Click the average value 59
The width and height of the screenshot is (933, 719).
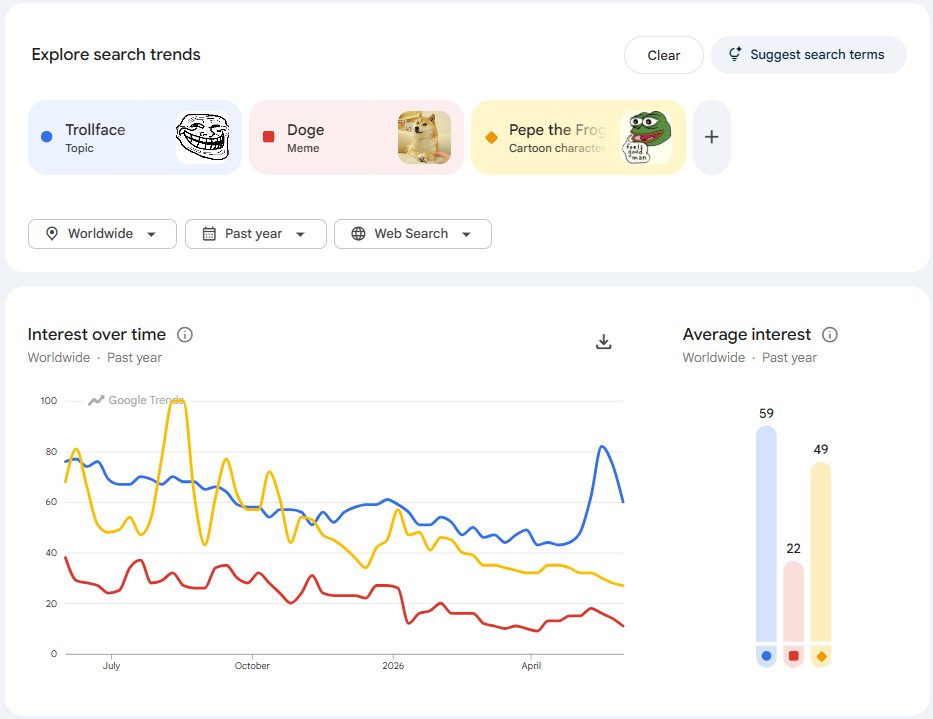tap(766, 413)
